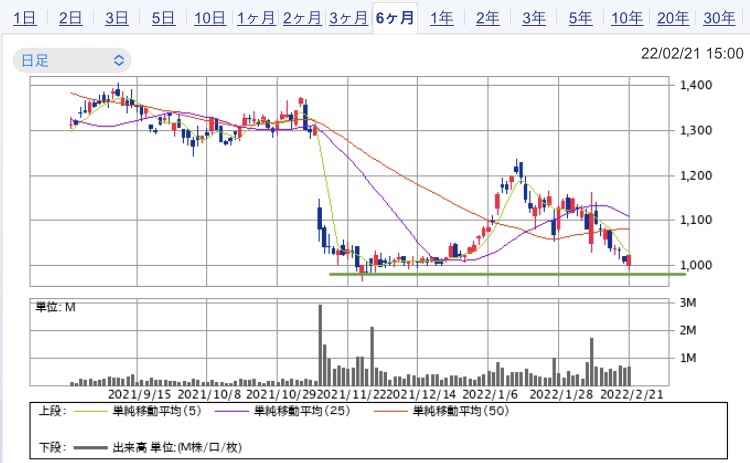Click the 2021/10/8 date label
Image resolution: width=750 pixels, height=463 pixels.
(x=209, y=395)
